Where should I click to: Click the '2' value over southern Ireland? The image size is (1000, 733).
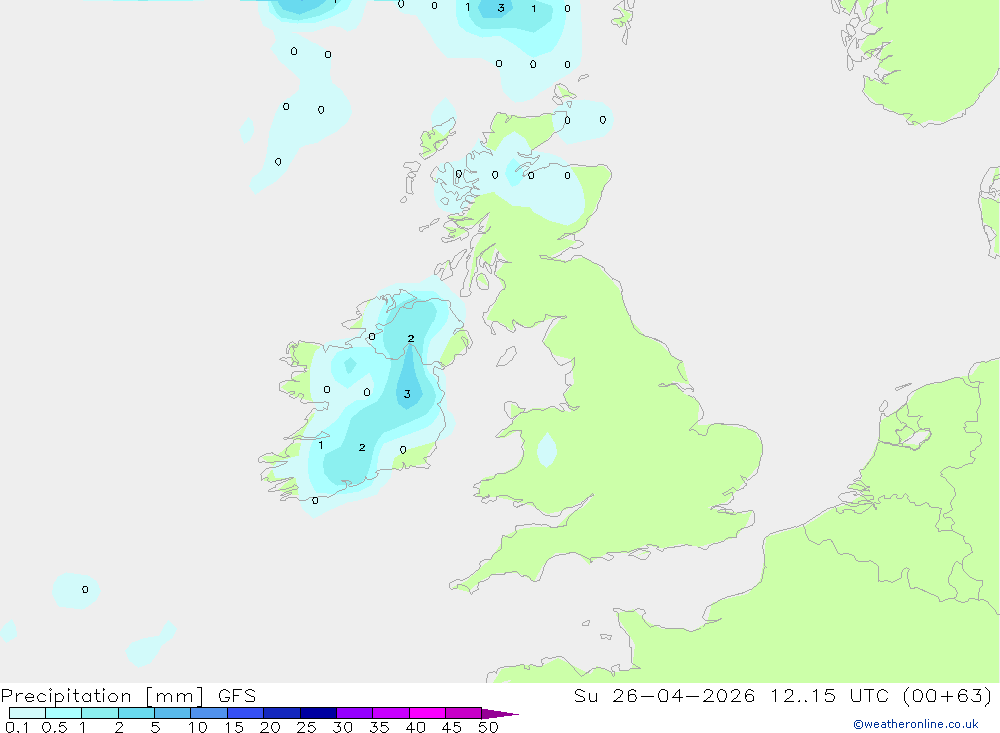coord(362,448)
